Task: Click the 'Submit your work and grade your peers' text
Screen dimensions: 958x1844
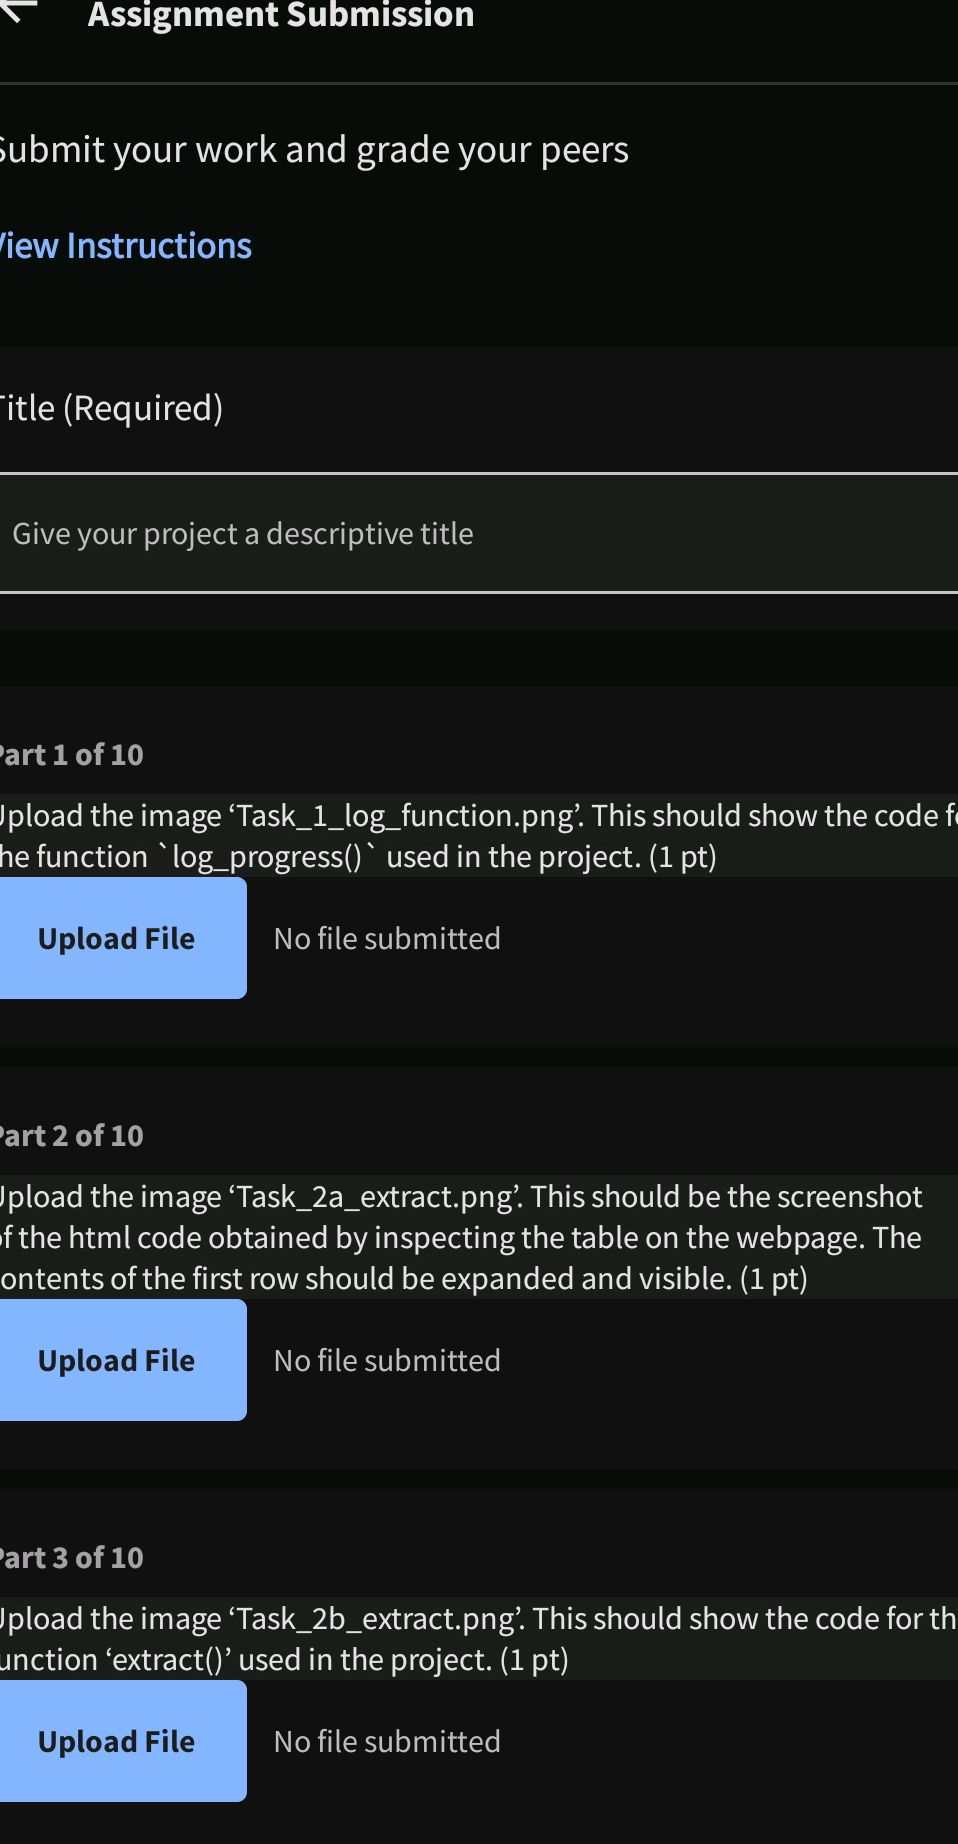Action: (312, 150)
